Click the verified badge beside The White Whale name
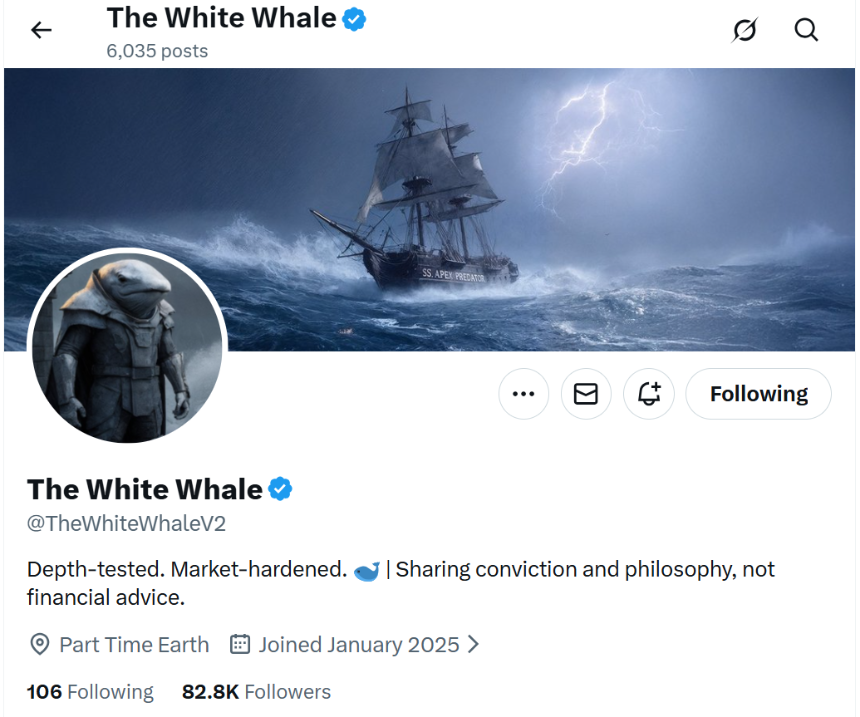The image size is (860, 717). pyautogui.click(x=281, y=489)
